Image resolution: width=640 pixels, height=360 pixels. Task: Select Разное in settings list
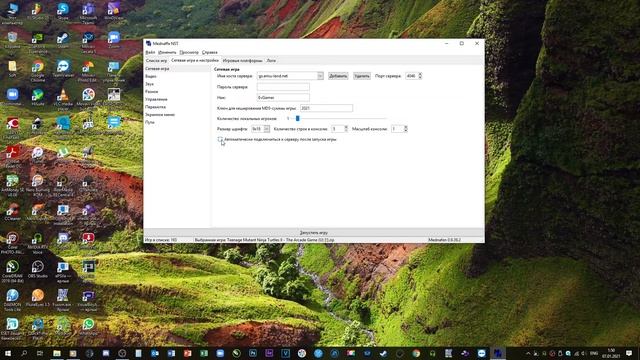[x=177, y=92]
